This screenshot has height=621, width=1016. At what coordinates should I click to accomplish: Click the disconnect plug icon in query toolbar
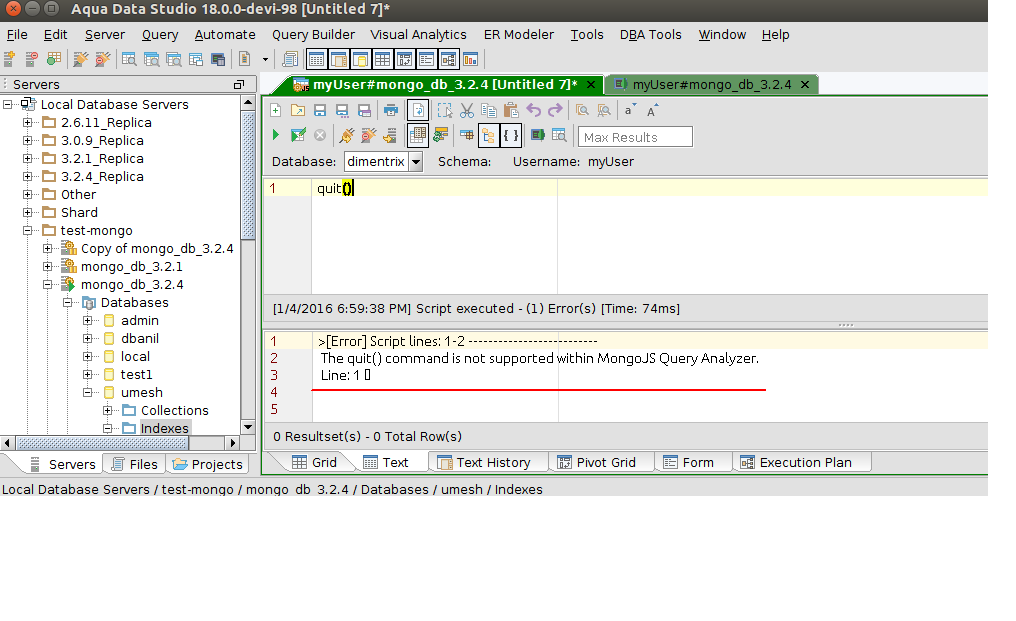pyautogui.click(x=369, y=135)
